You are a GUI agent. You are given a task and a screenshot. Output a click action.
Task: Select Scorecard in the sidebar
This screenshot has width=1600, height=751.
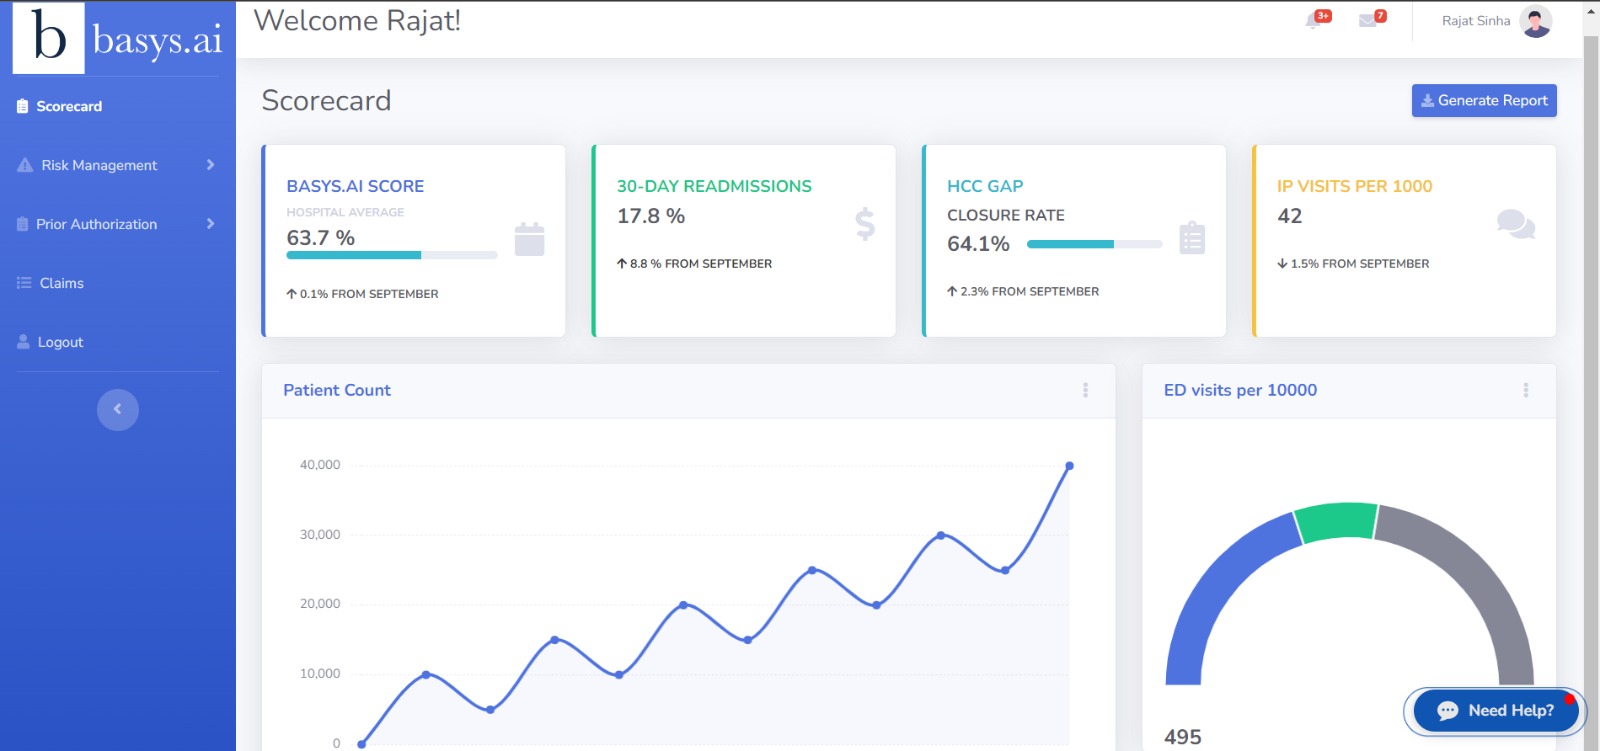(x=68, y=106)
